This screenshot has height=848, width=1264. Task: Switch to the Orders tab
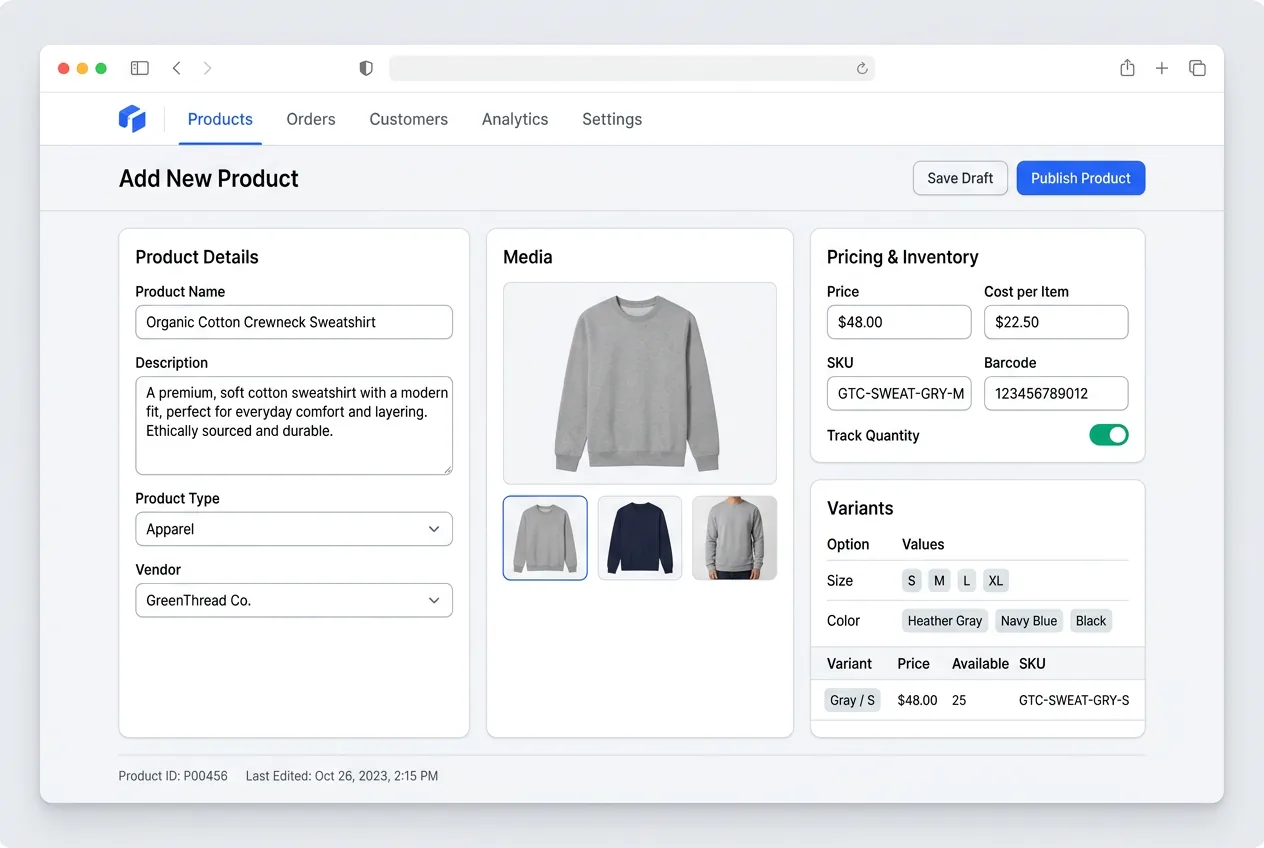click(x=310, y=118)
